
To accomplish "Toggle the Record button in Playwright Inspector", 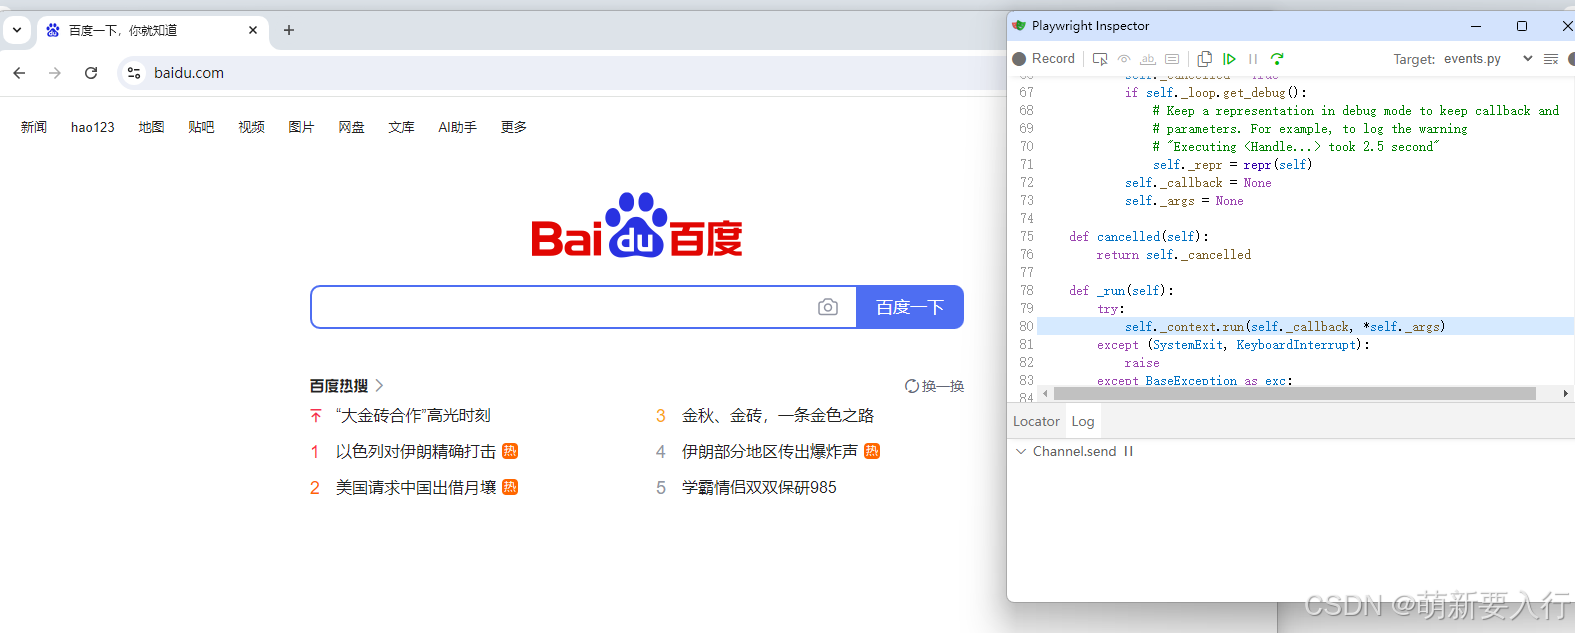I will (x=1043, y=59).
